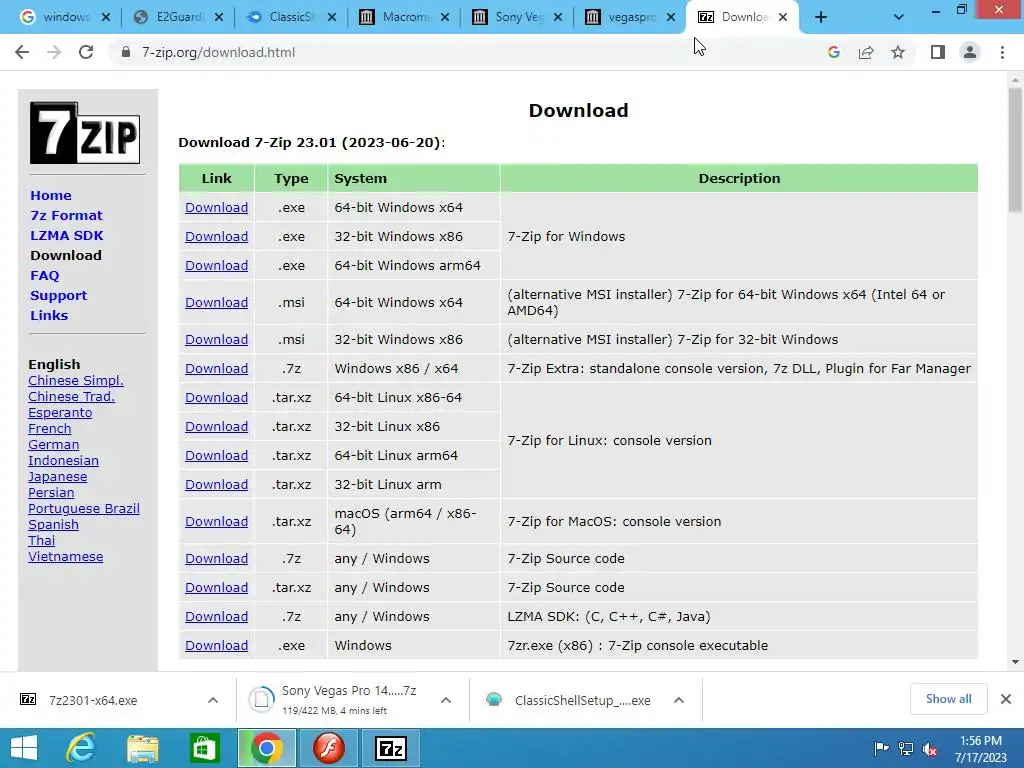Download the 64-bit Linux x86-64 tar.xz
Viewport: 1024px width, 768px height.
pyautogui.click(x=216, y=398)
